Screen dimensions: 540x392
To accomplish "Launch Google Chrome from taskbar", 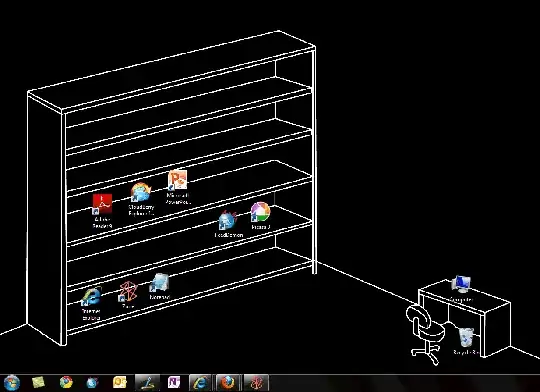I will tap(66, 383).
